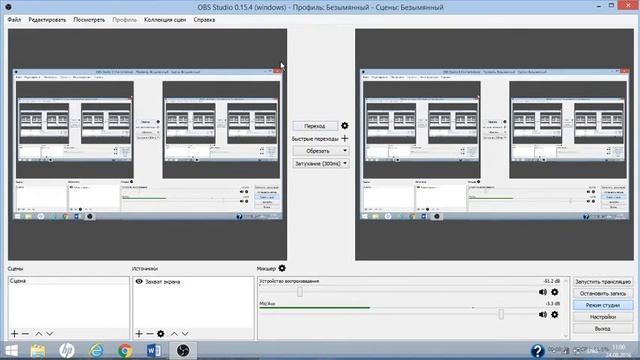Toggle Режим студии button
This screenshot has width=640, height=360.
tap(603, 305)
